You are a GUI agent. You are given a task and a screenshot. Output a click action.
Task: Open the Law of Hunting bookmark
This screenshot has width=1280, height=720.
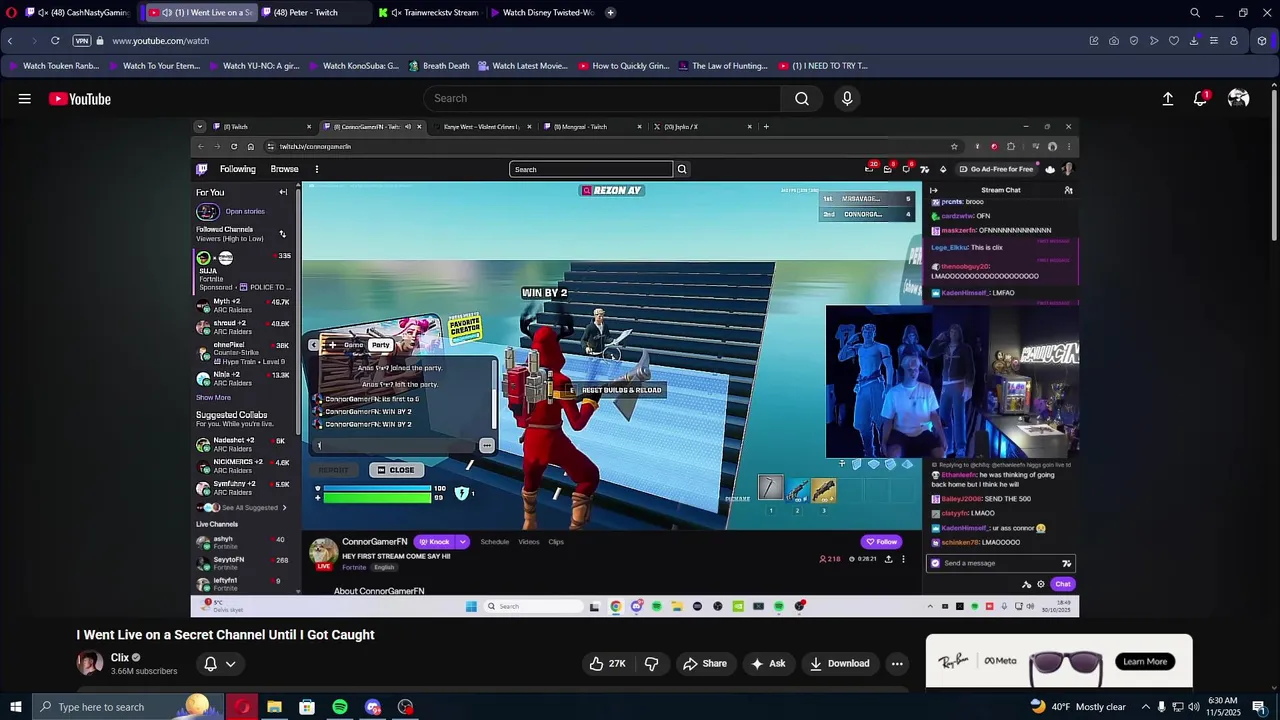[722, 66]
